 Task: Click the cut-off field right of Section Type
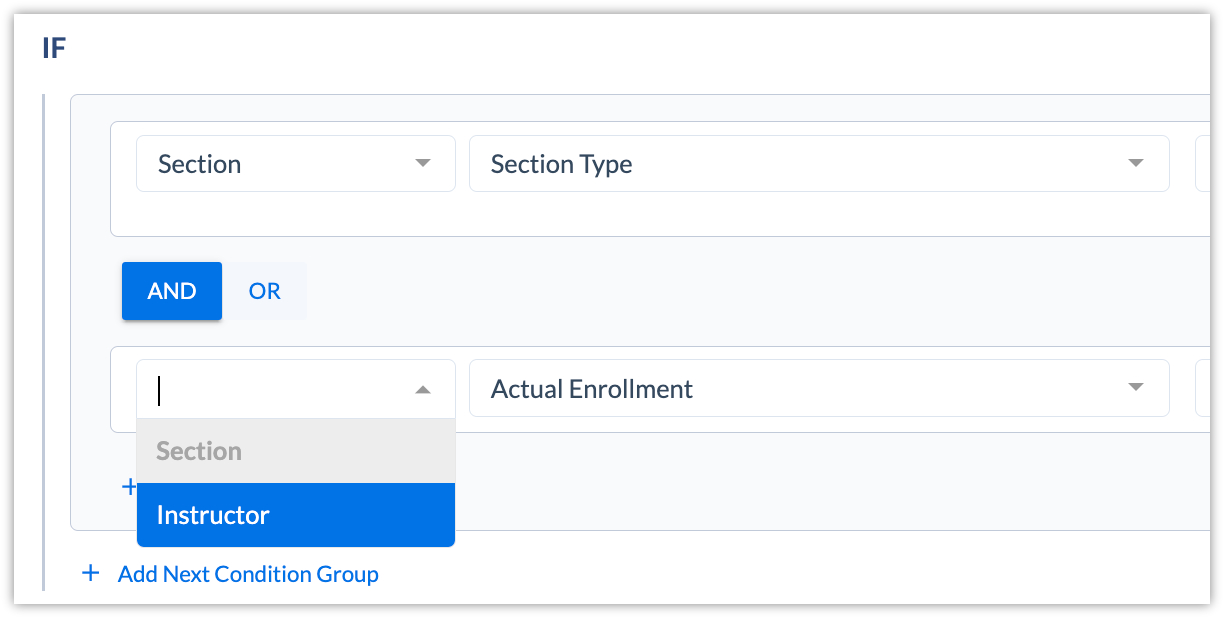(1202, 164)
